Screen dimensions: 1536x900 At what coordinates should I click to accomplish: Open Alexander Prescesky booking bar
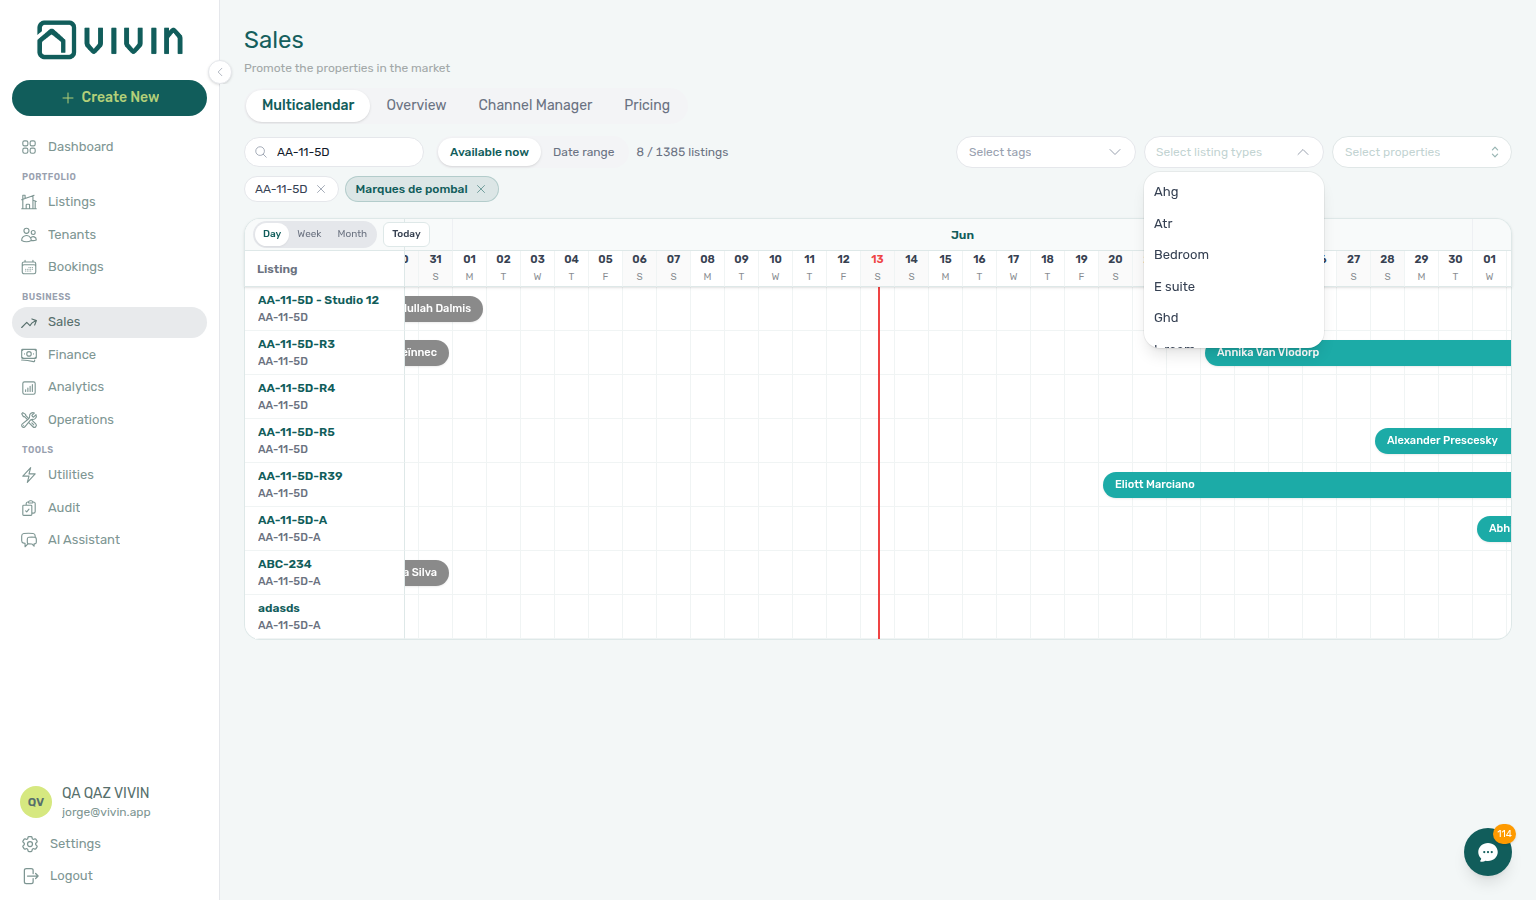tap(1443, 441)
